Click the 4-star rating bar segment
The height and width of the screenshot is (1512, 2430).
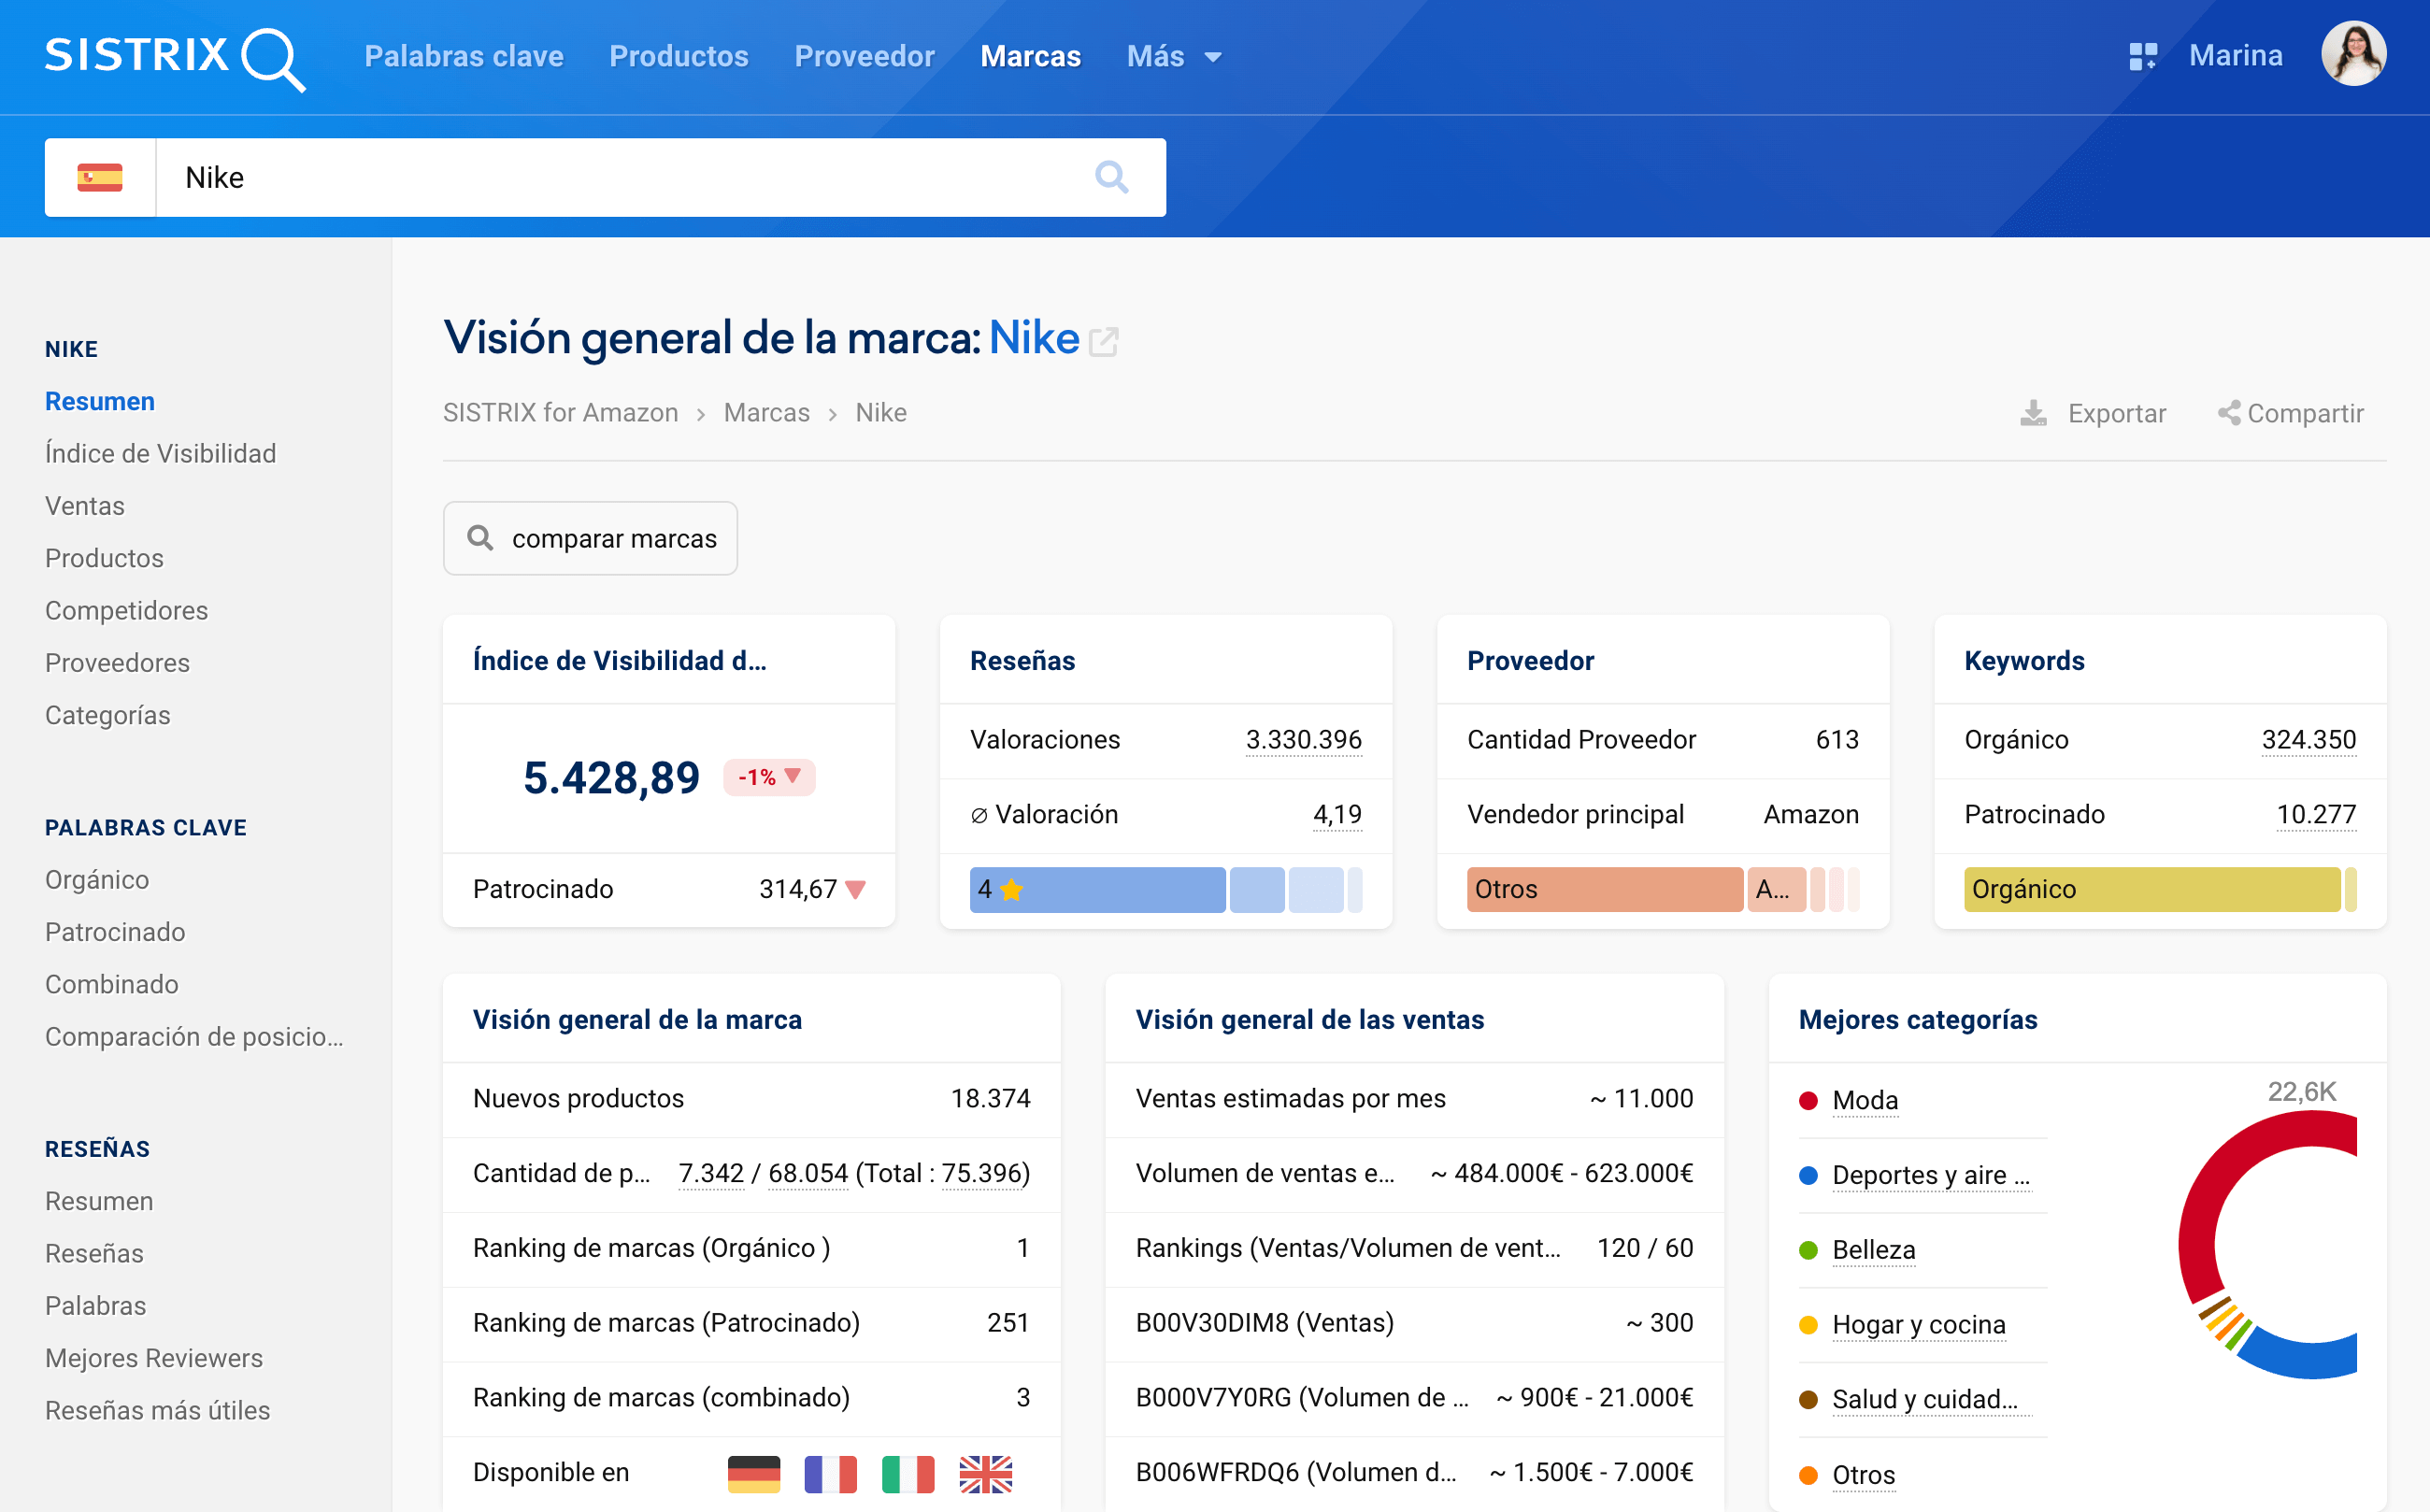pyautogui.click(x=1096, y=889)
